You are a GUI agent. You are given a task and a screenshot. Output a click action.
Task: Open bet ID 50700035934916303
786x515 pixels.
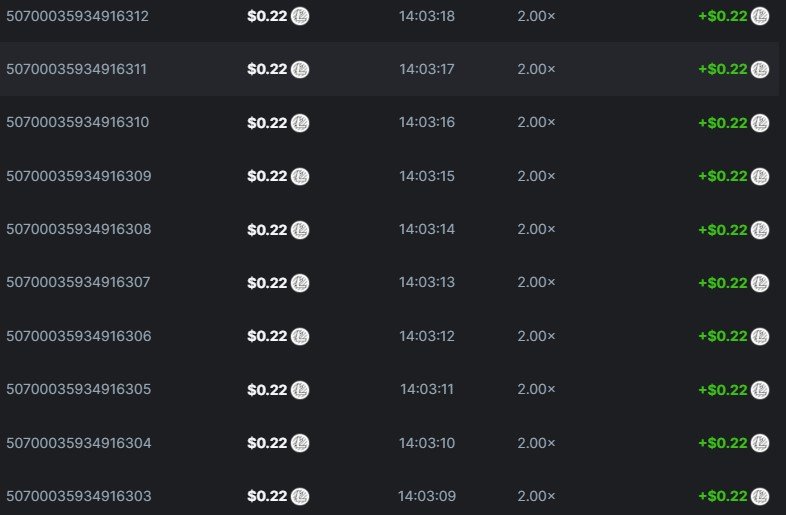(78, 496)
